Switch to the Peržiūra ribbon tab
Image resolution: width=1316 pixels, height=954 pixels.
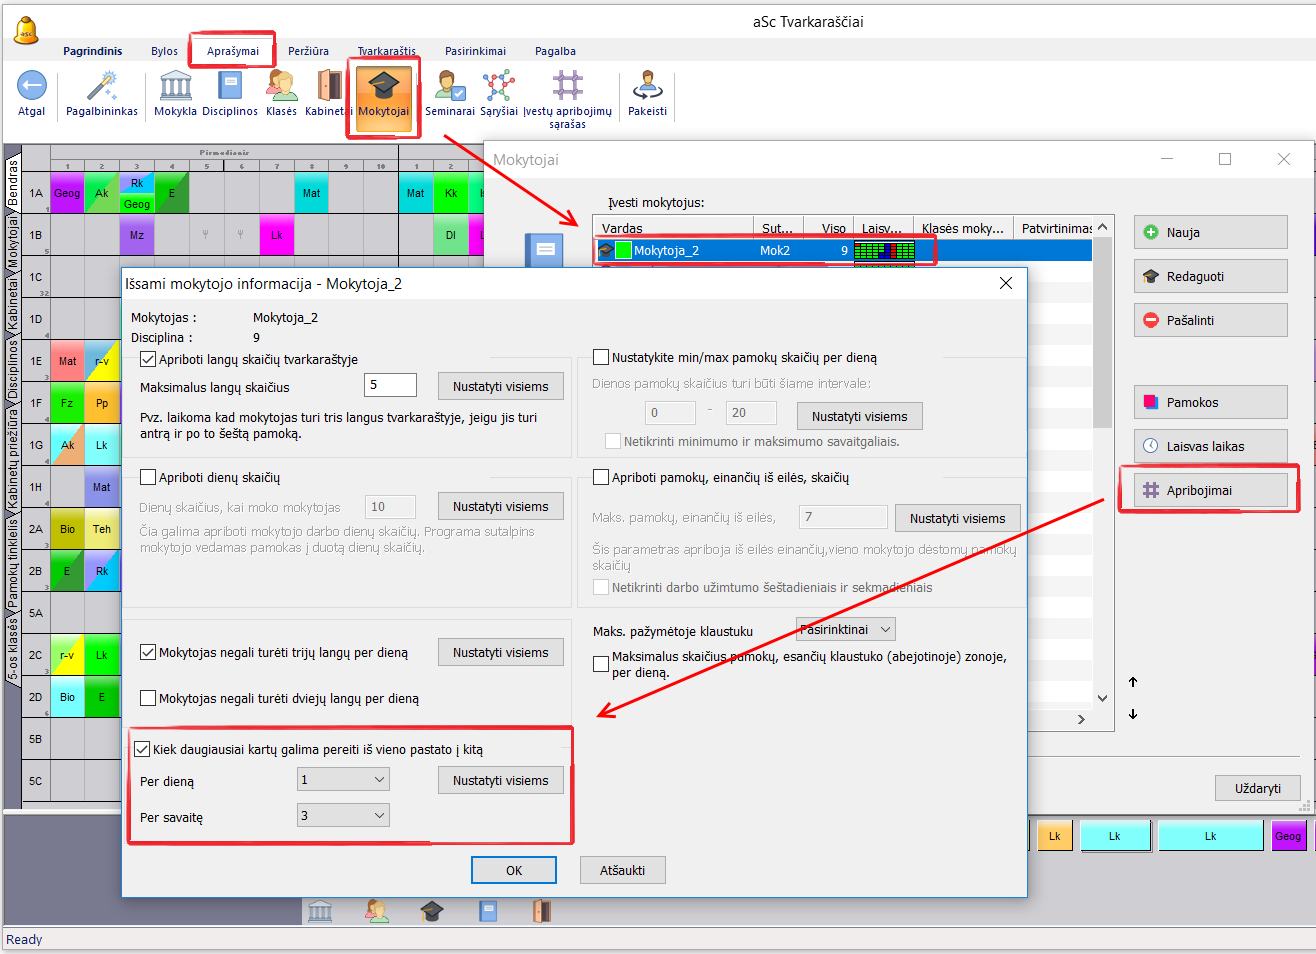[x=308, y=51]
